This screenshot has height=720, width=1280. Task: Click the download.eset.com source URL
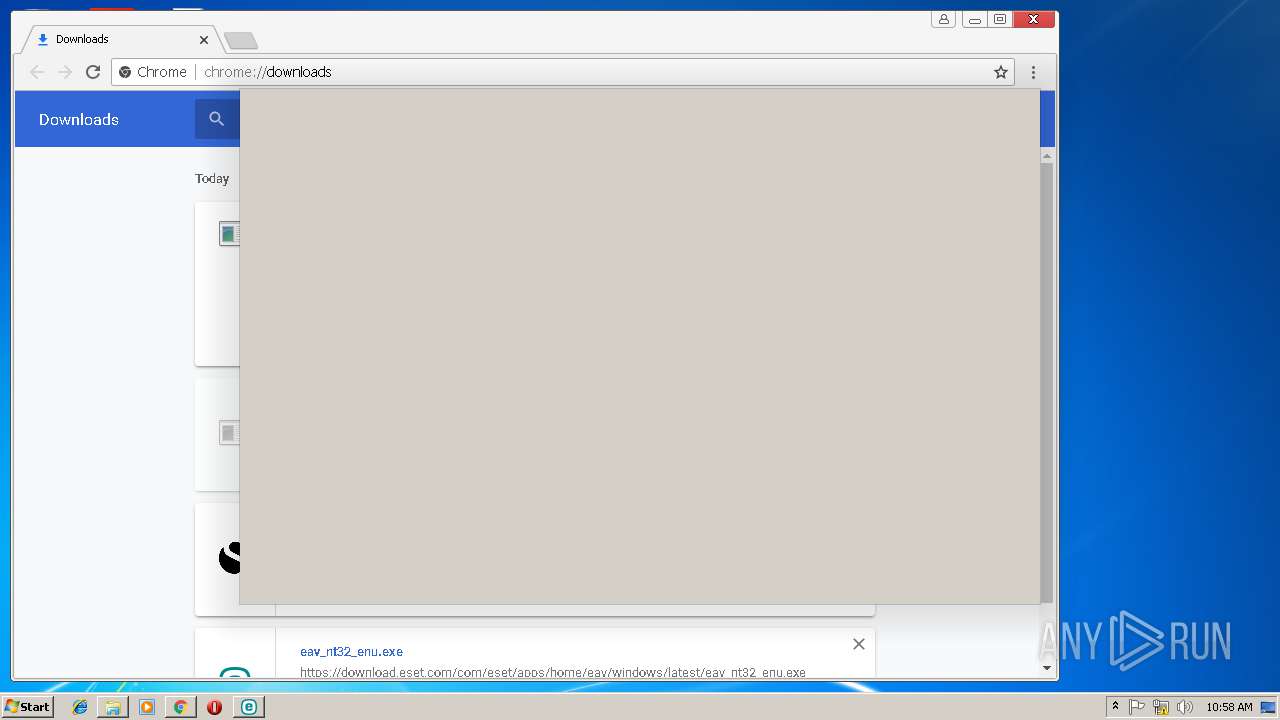[x=553, y=672]
